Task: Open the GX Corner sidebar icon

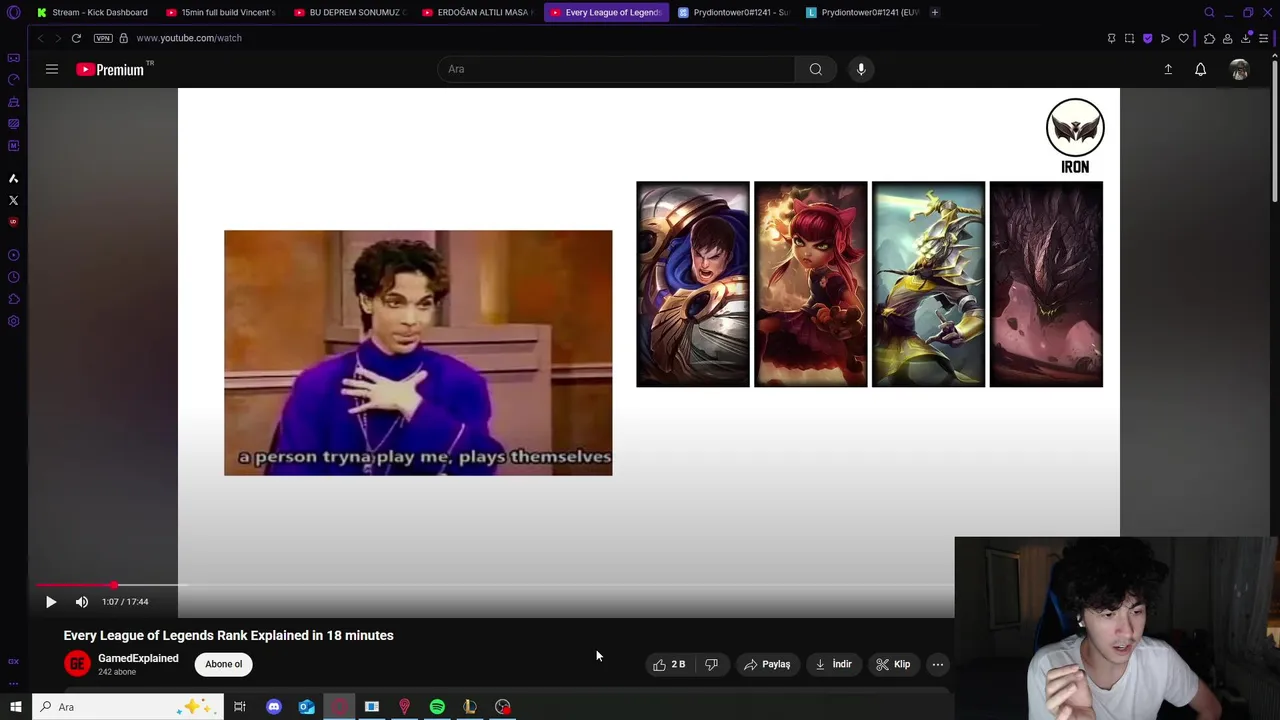Action: [13, 661]
